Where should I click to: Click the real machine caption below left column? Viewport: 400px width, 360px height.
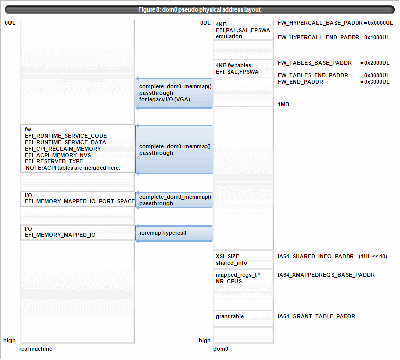(x=36, y=349)
